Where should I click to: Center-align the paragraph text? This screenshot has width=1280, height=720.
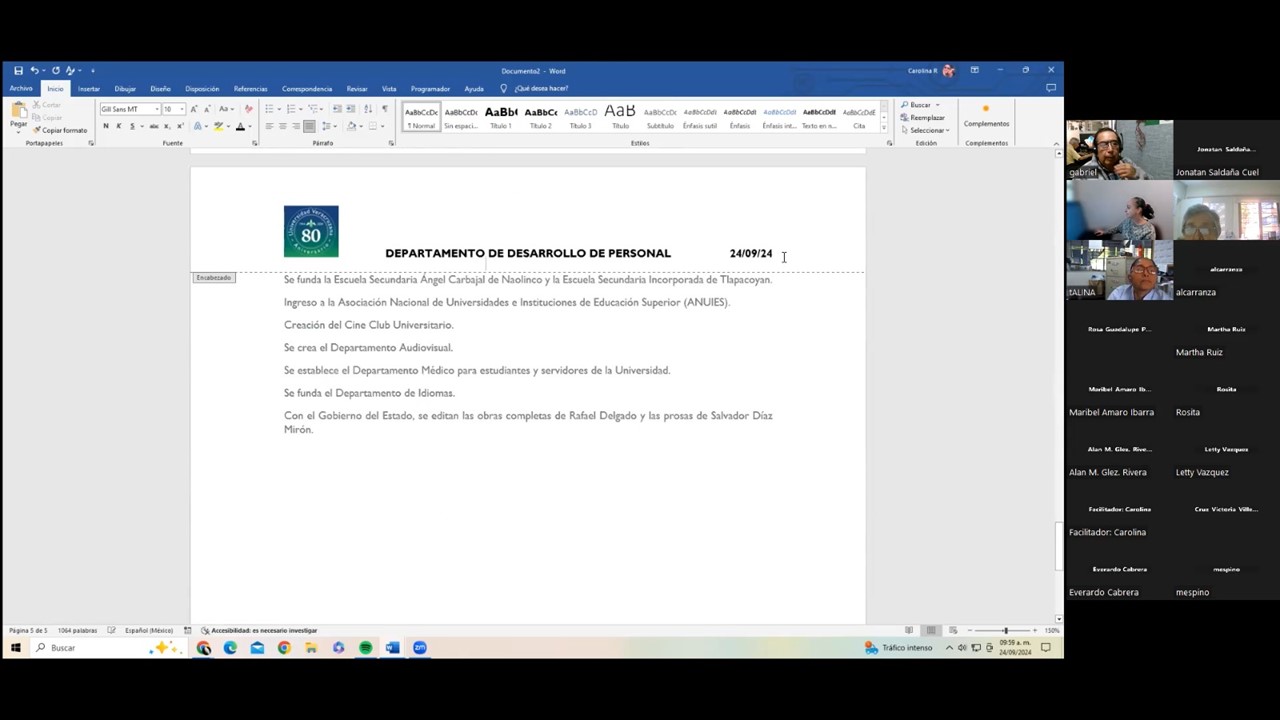pos(282,126)
